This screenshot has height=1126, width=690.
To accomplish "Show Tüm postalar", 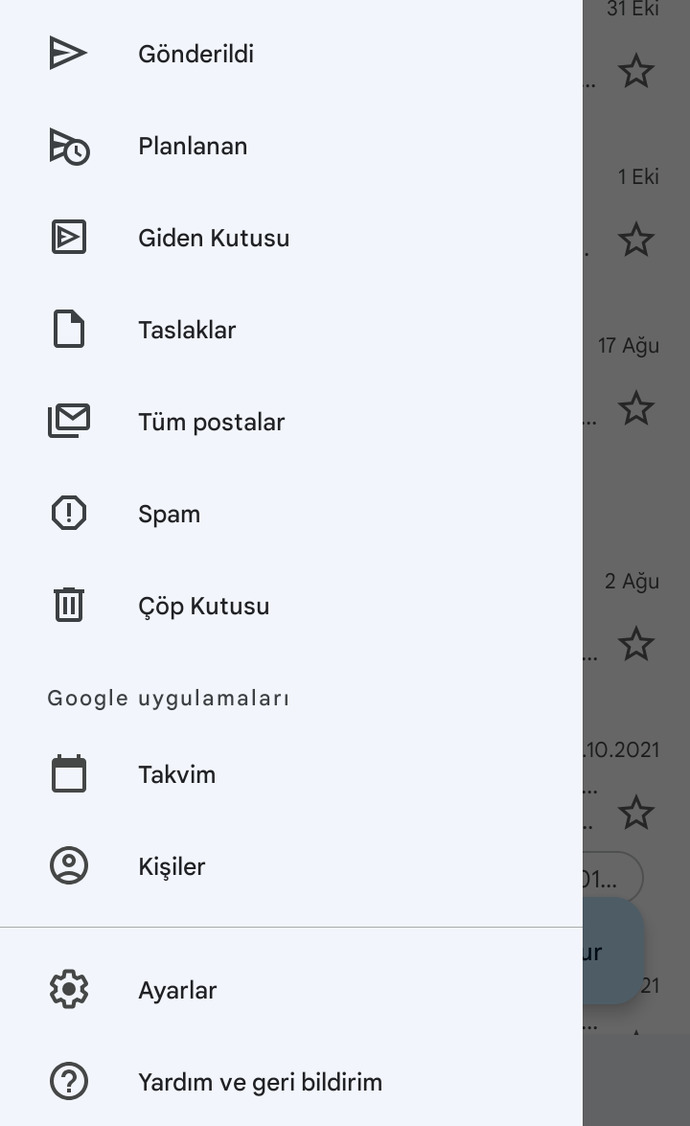I will coord(291,422).
